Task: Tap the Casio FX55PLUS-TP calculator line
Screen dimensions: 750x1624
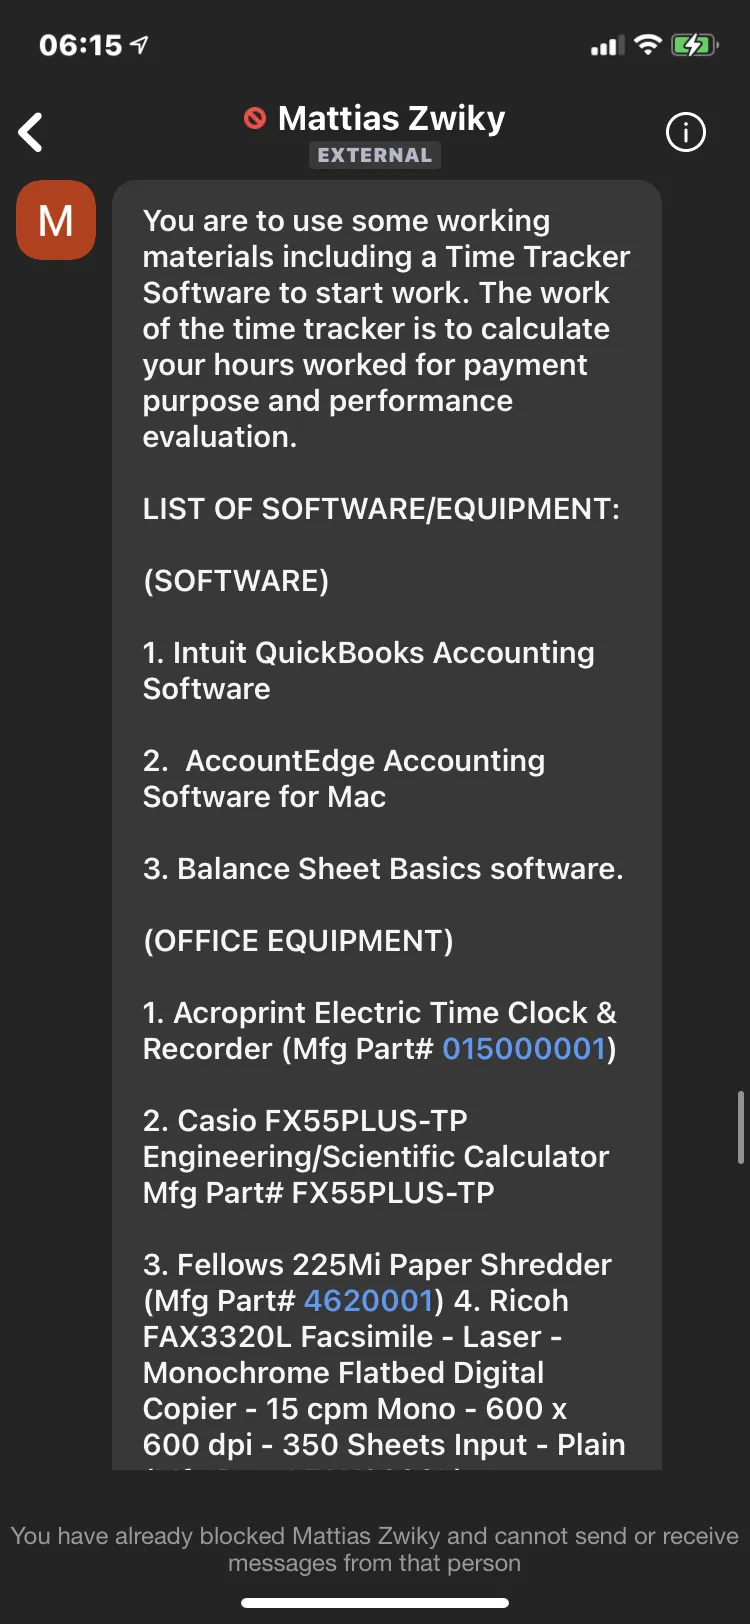Action: coord(376,1156)
